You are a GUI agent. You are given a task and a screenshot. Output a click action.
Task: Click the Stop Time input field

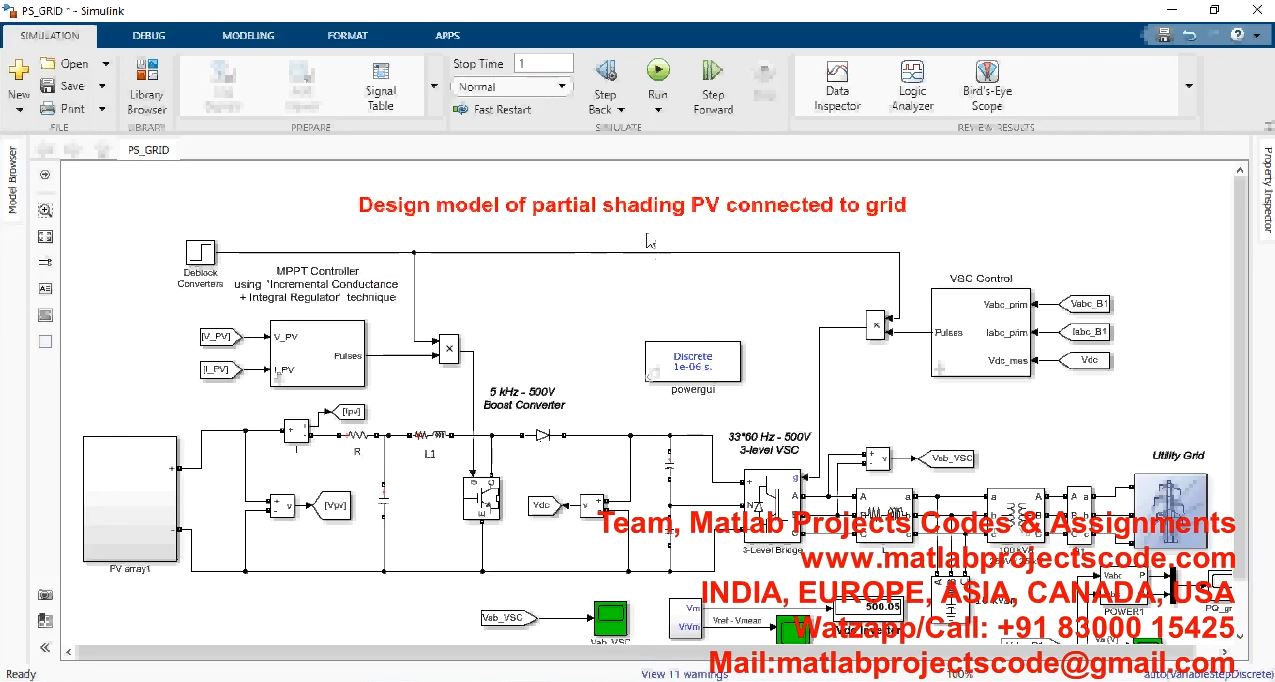(x=543, y=64)
